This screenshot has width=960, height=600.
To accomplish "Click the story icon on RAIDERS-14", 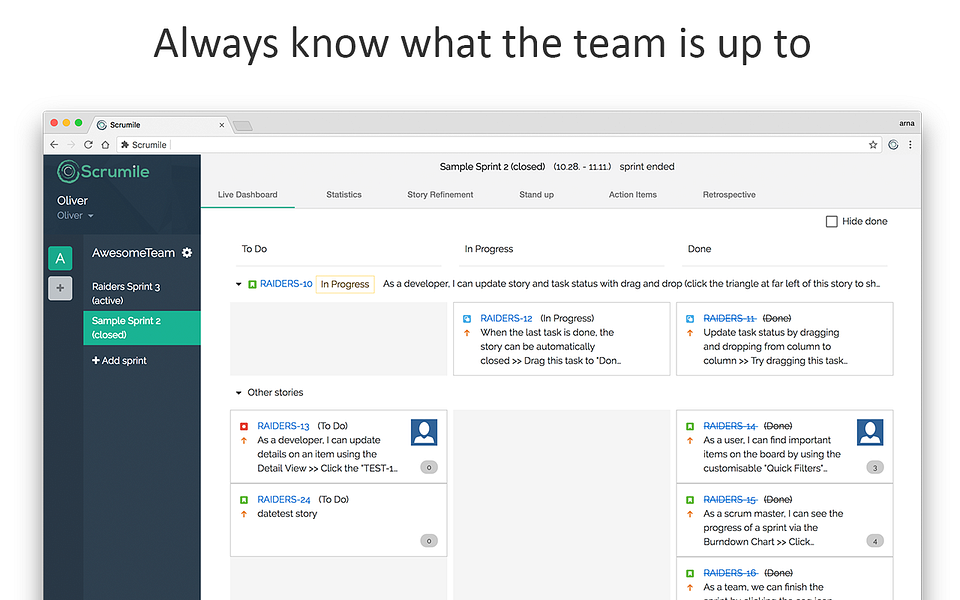I will (690, 426).
